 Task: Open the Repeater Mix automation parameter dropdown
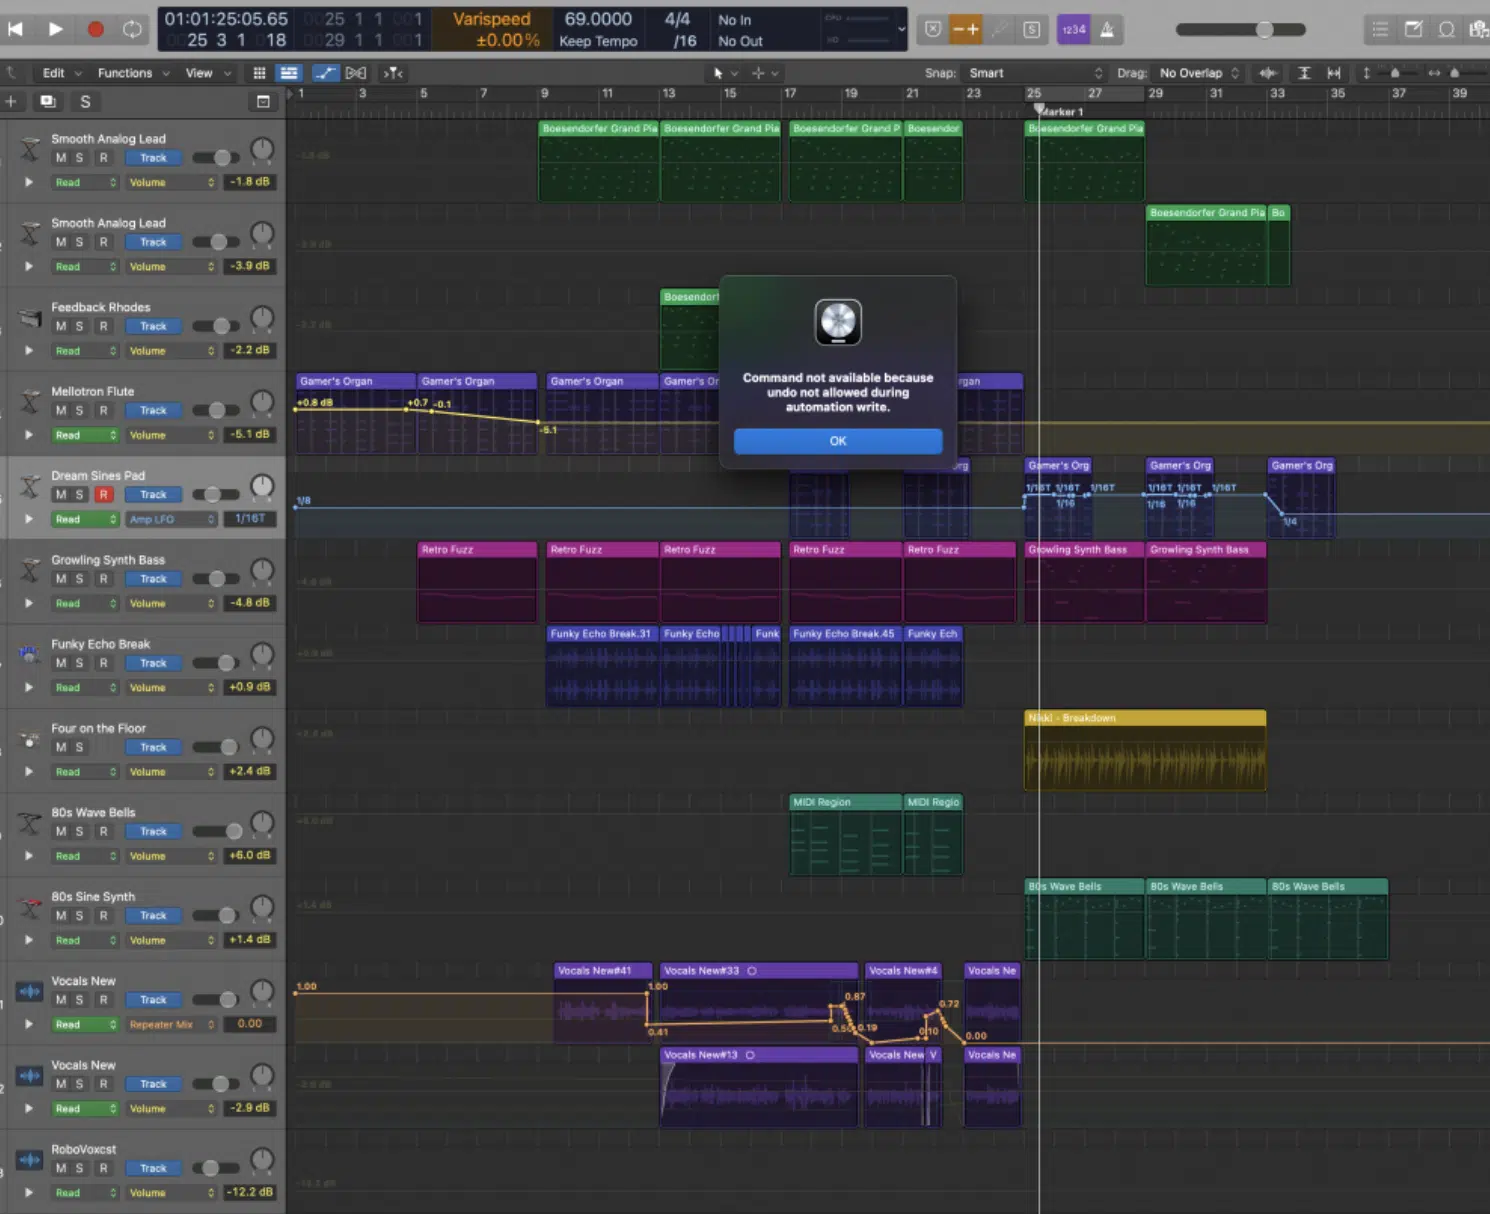(171, 1024)
